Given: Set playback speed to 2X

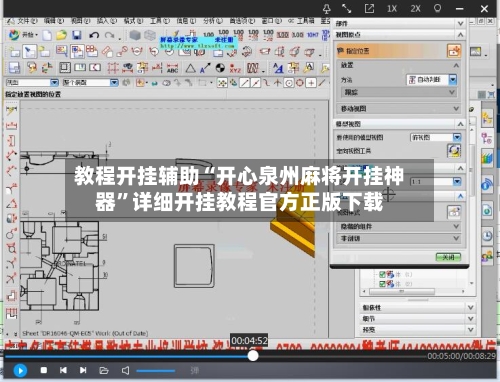Looking at the screenshot, I should [415, 8].
